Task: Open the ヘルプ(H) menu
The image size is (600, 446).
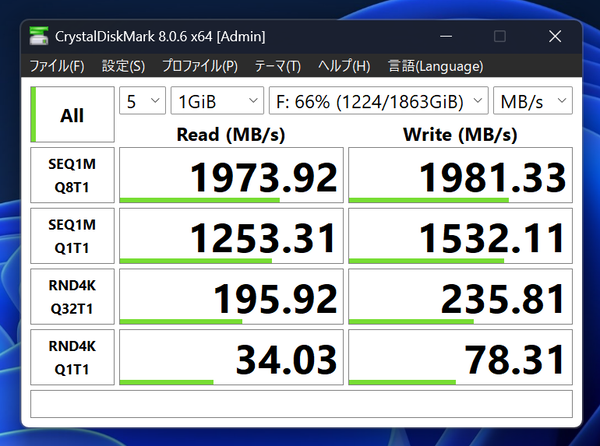Action: [x=344, y=66]
